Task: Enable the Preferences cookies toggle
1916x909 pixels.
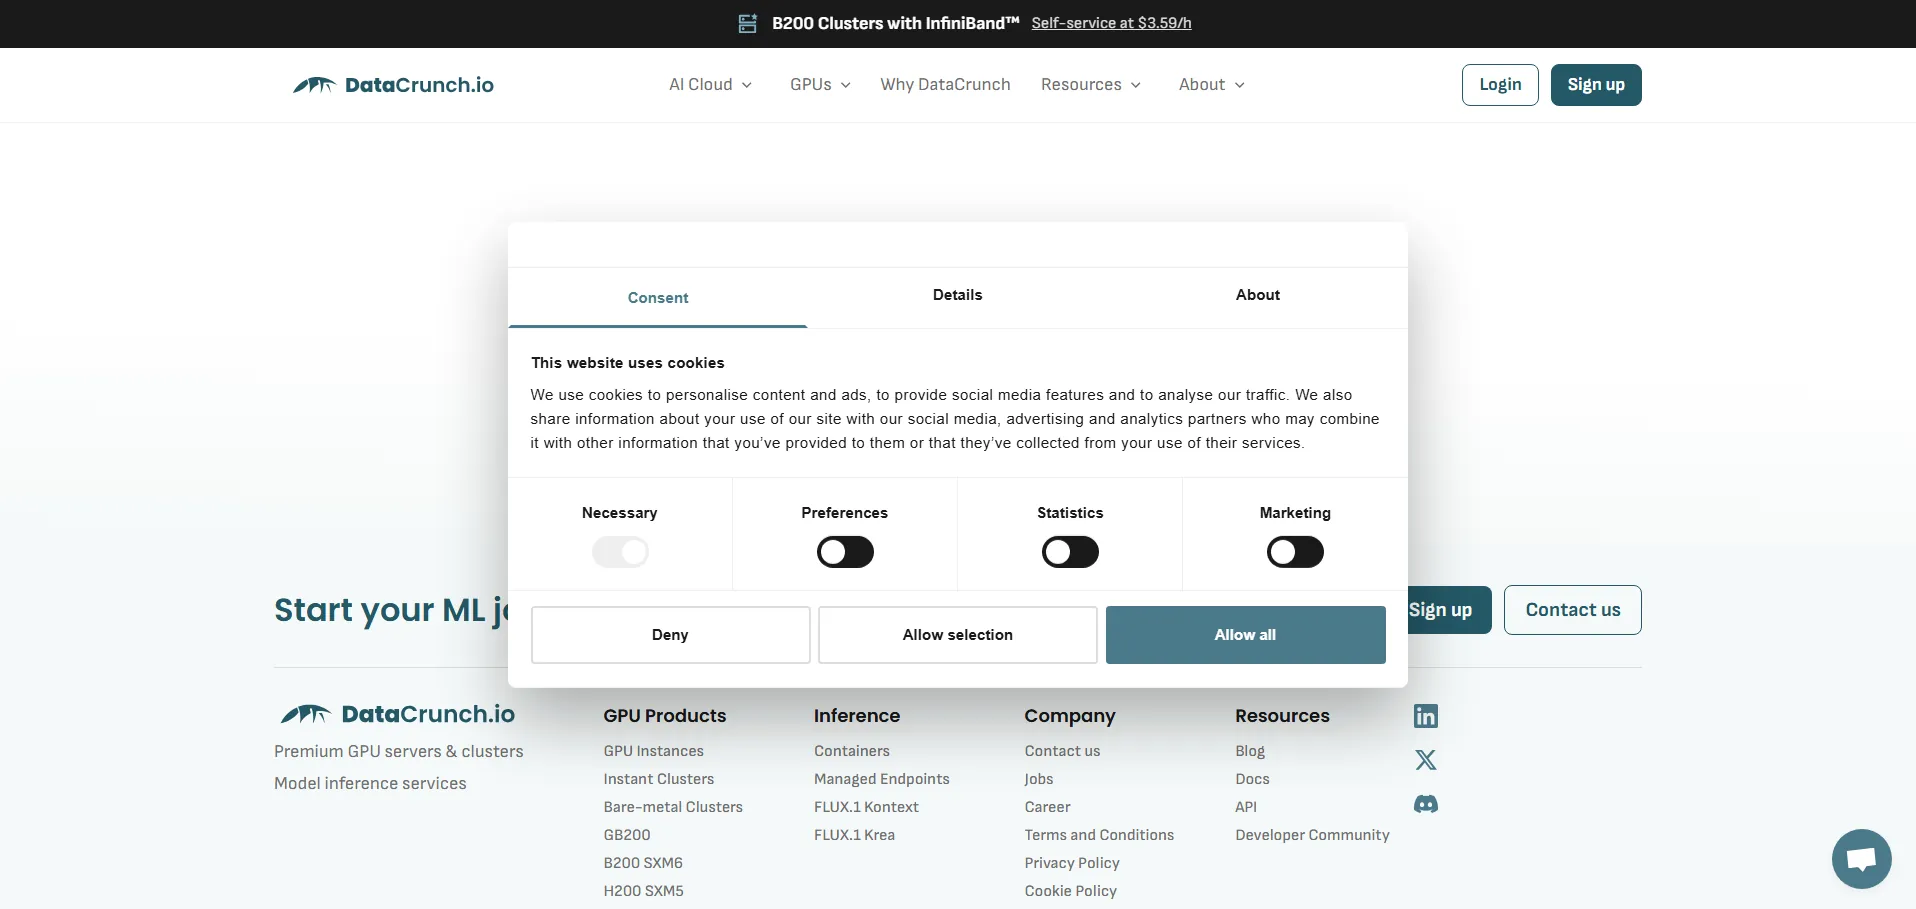Action: [x=845, y=552]
